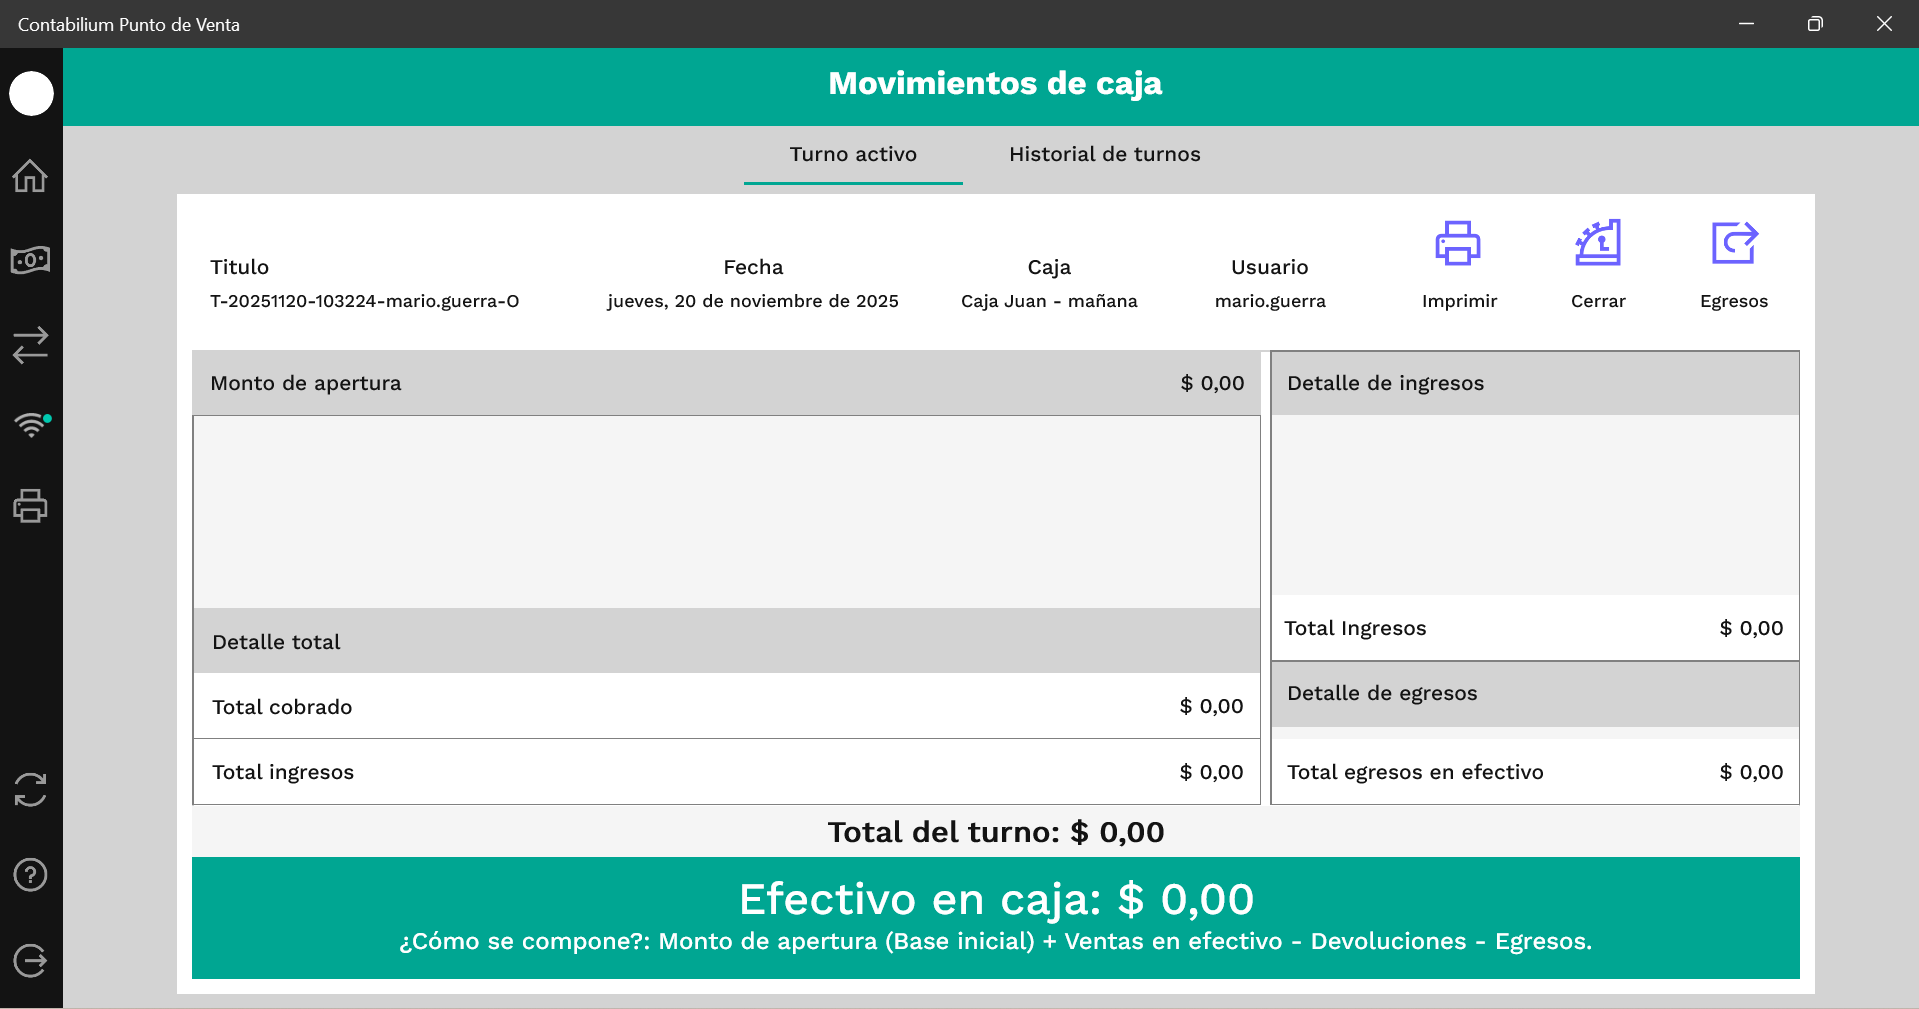Check the Wi-Fi connection status icon
This screenshot has height=1009, width=1919.
pos(31,425)
